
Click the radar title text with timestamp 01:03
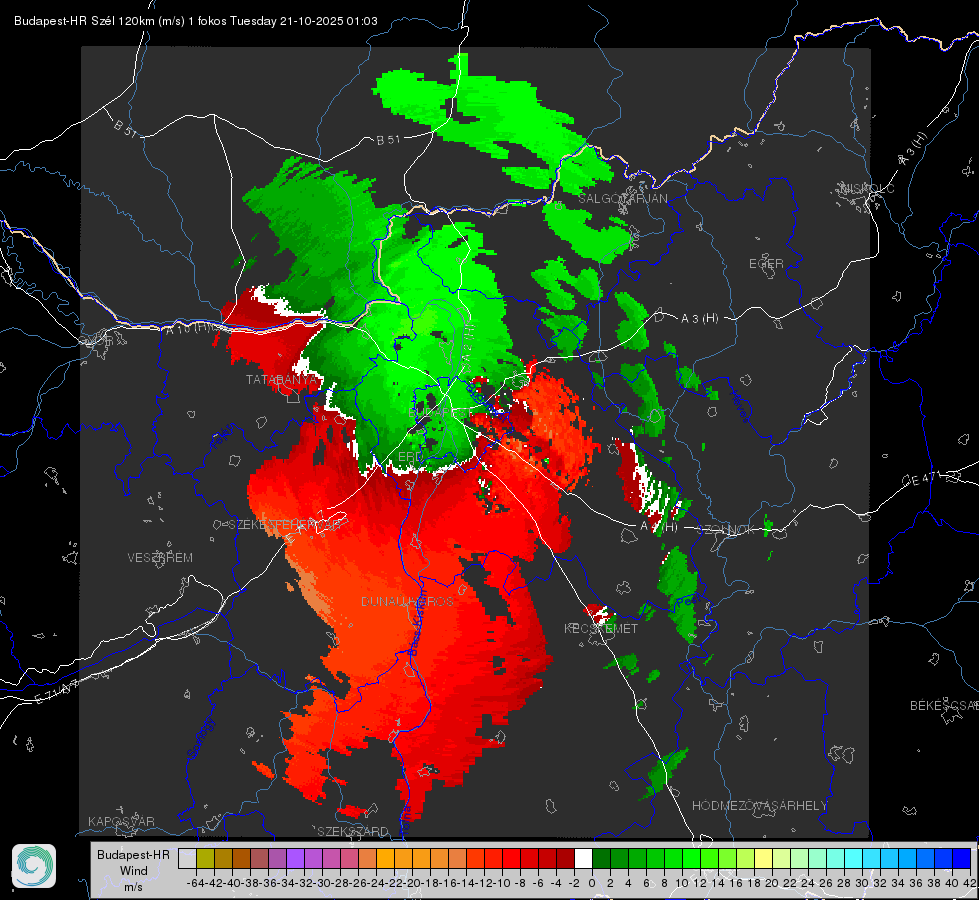pos(195,21)
